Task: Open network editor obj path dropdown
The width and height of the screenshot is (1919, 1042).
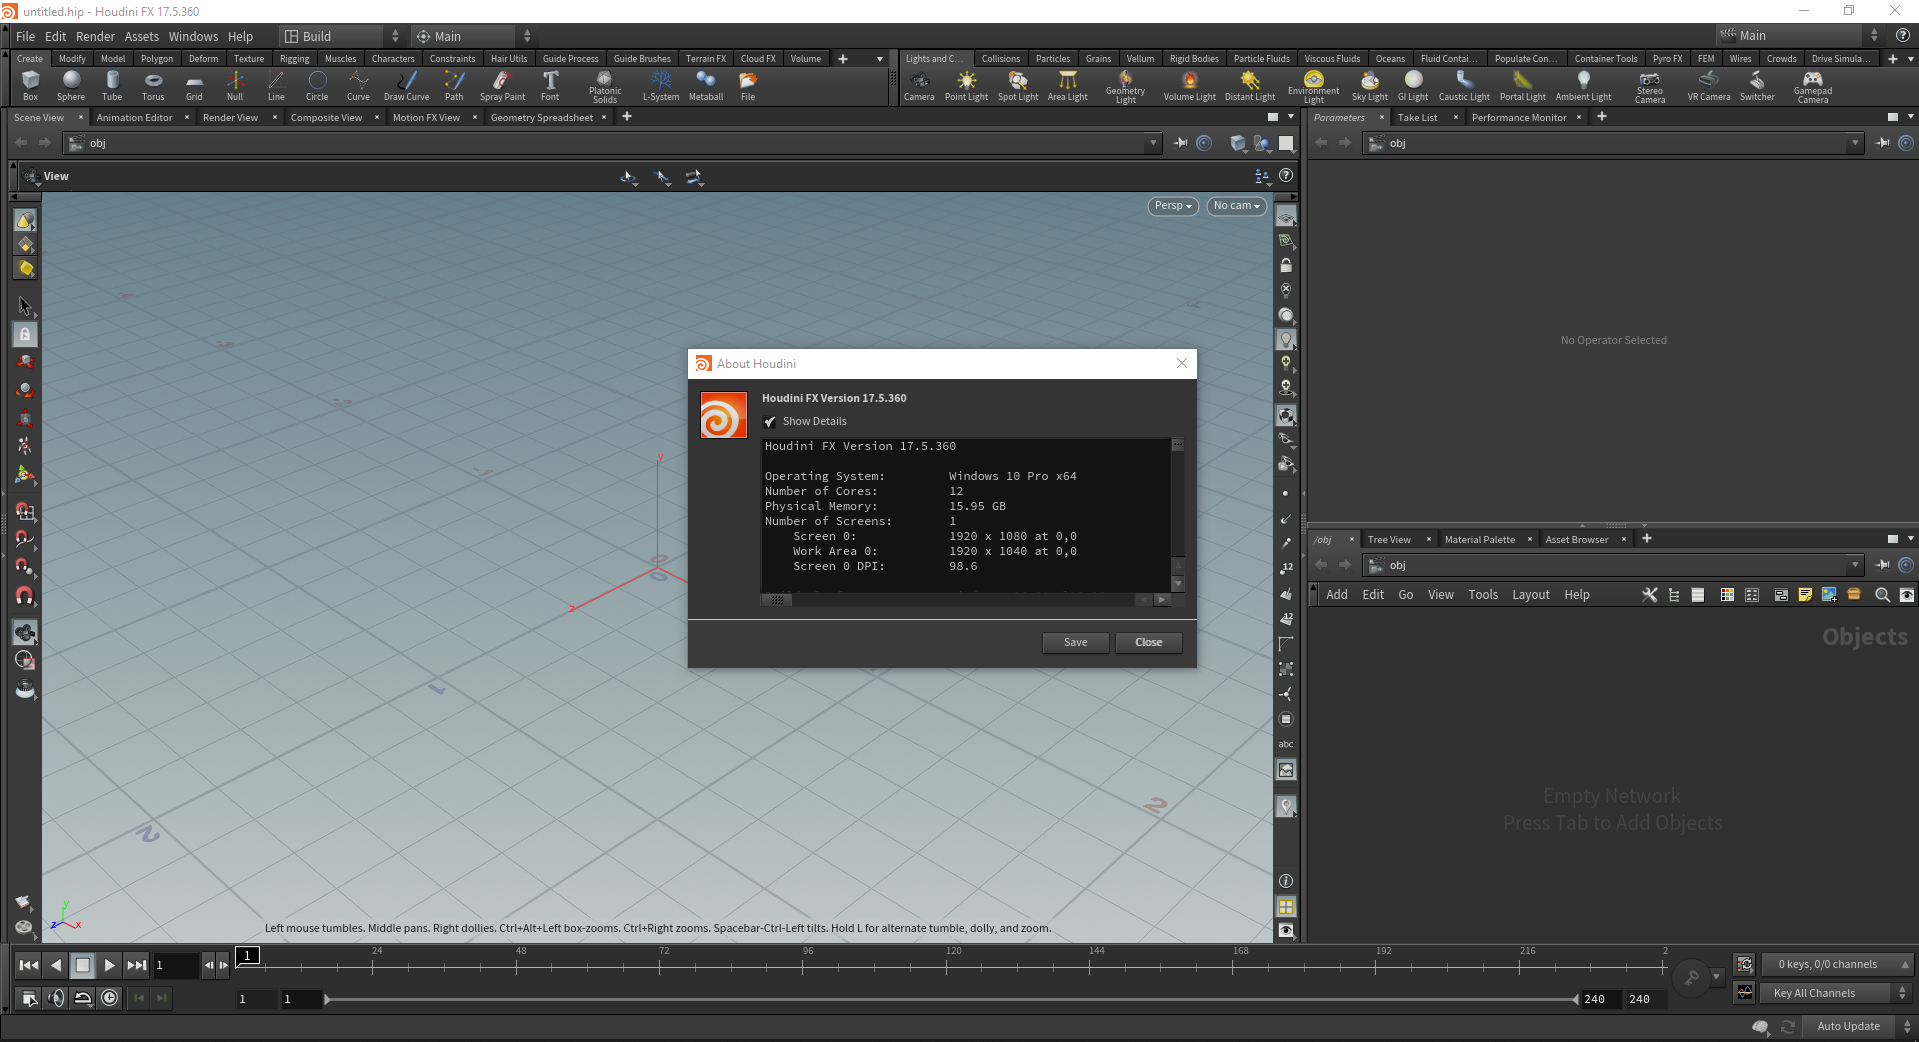Action: [1855, 565]
